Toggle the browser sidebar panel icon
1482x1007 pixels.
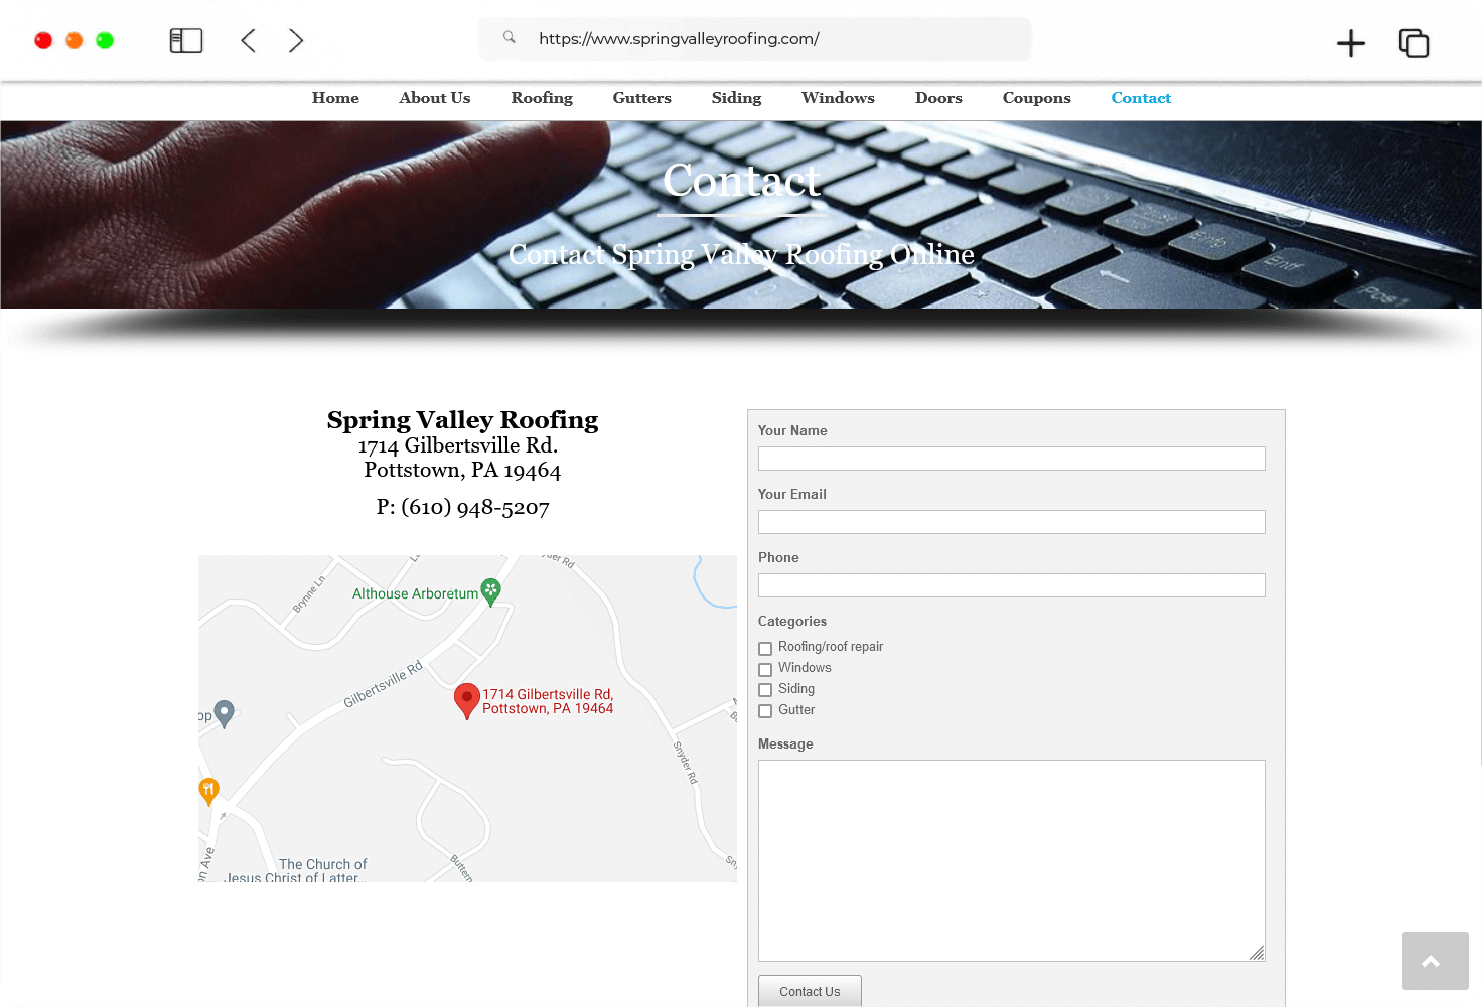click(186, 40)
